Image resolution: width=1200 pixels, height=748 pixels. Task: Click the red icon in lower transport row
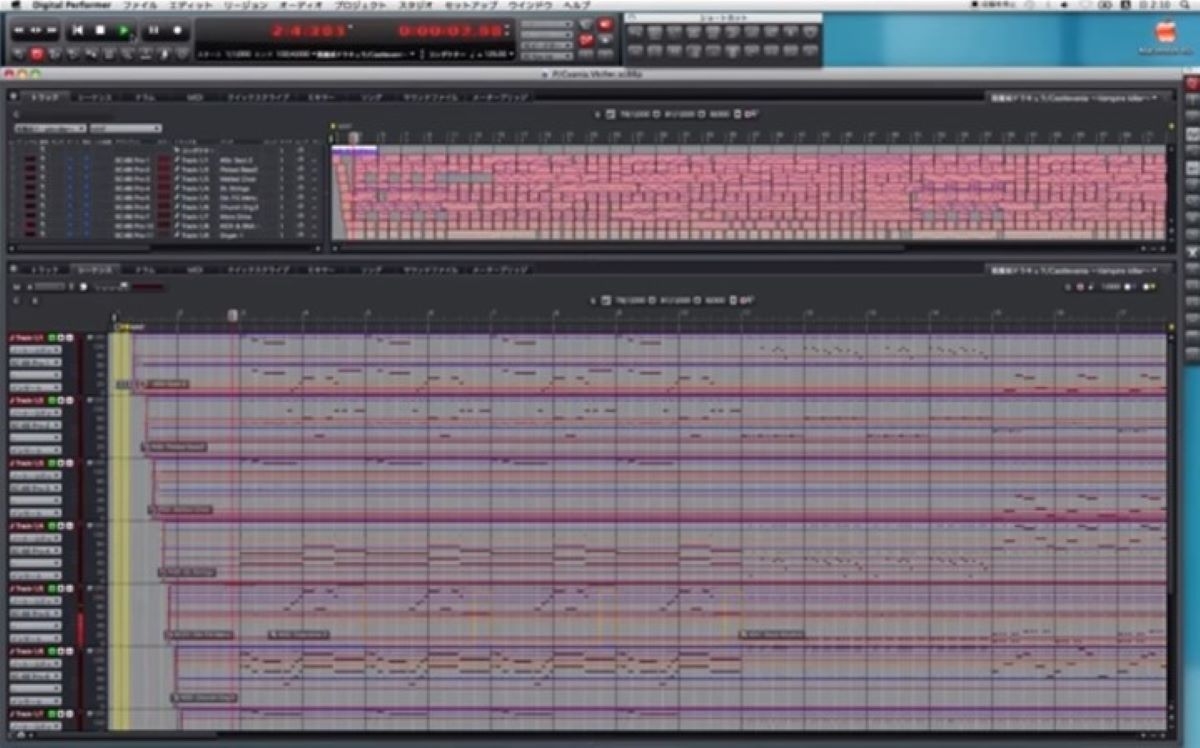[37, 54]
